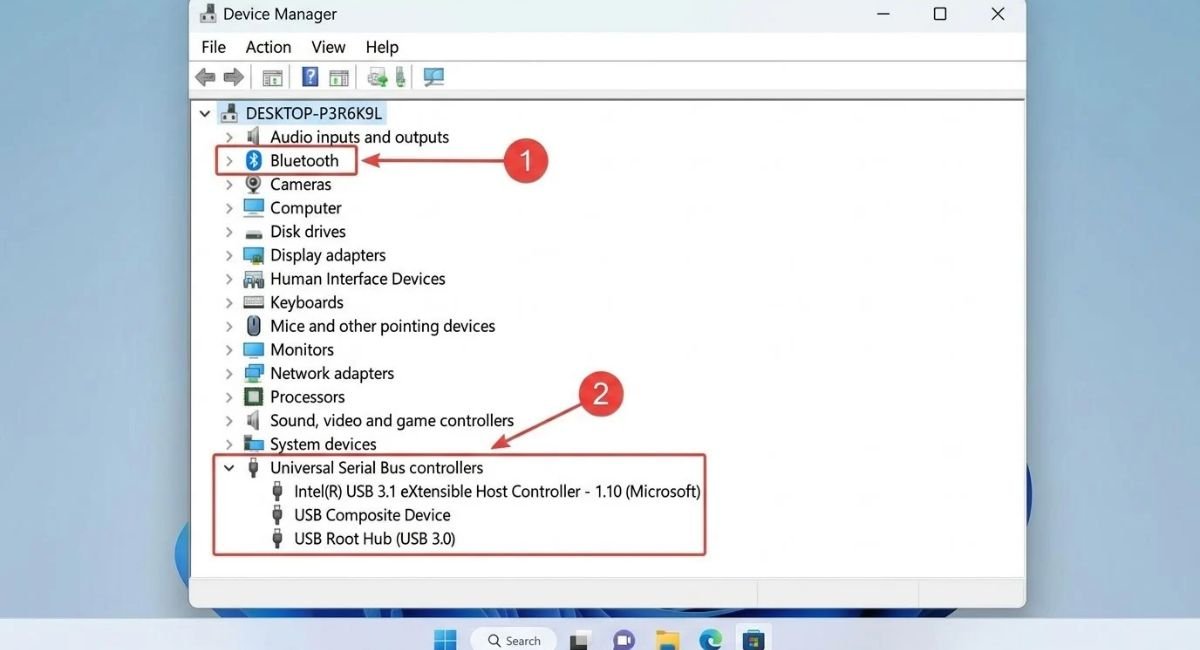Click the Processors chip icon
Image resolution: width=1200 pixels, height=650 pixels.
pos(253,397)
